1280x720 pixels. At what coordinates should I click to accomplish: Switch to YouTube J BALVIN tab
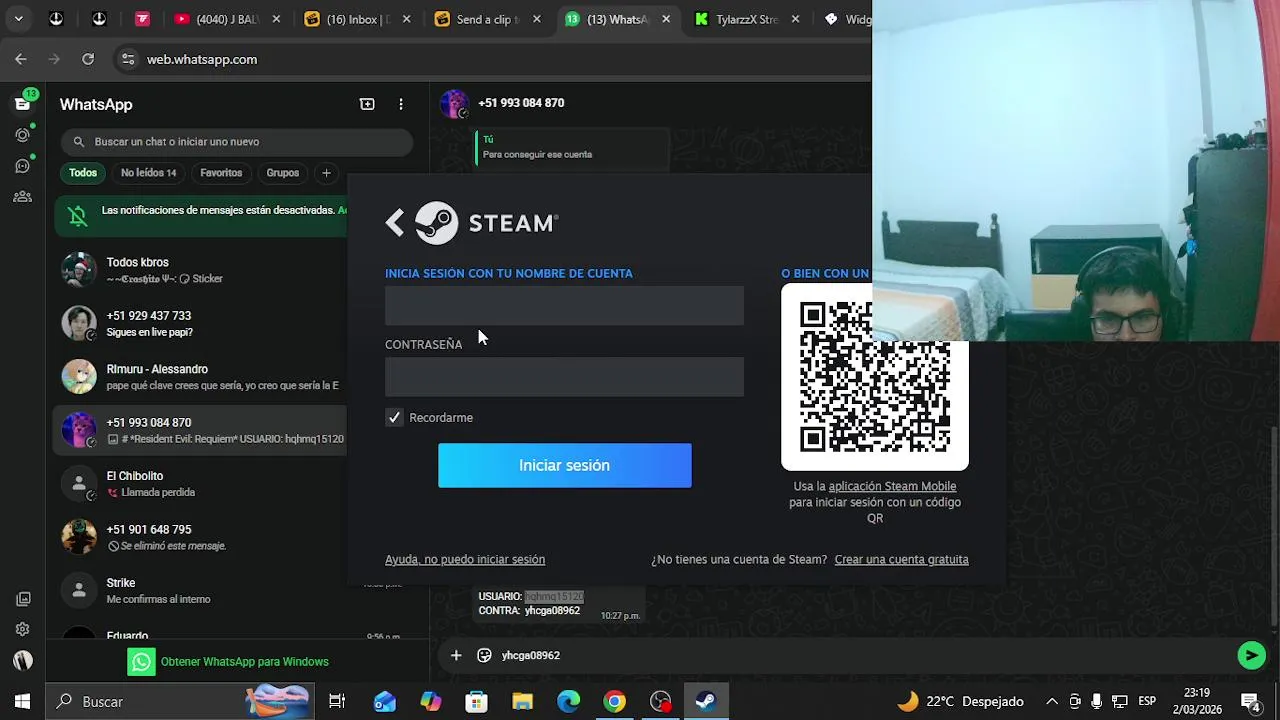(x=225, y=19)
